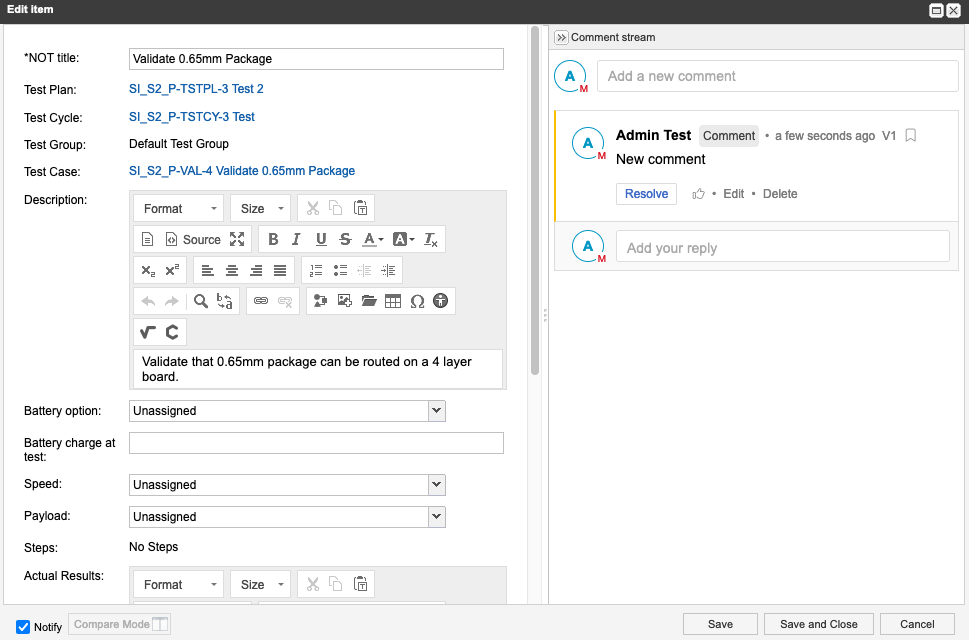
Task: Click the Add a new comment field
Action: [x=772, y=76]
